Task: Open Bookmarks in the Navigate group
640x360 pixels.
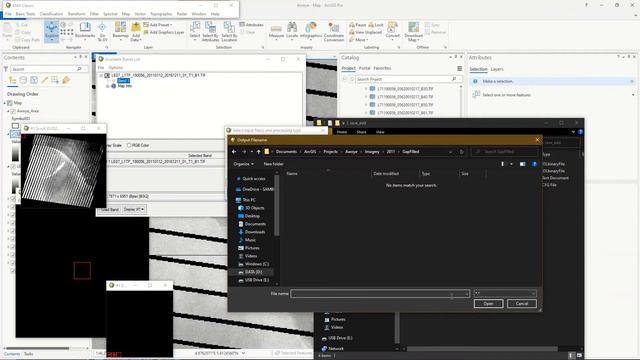Action: [x=85, y=31]
